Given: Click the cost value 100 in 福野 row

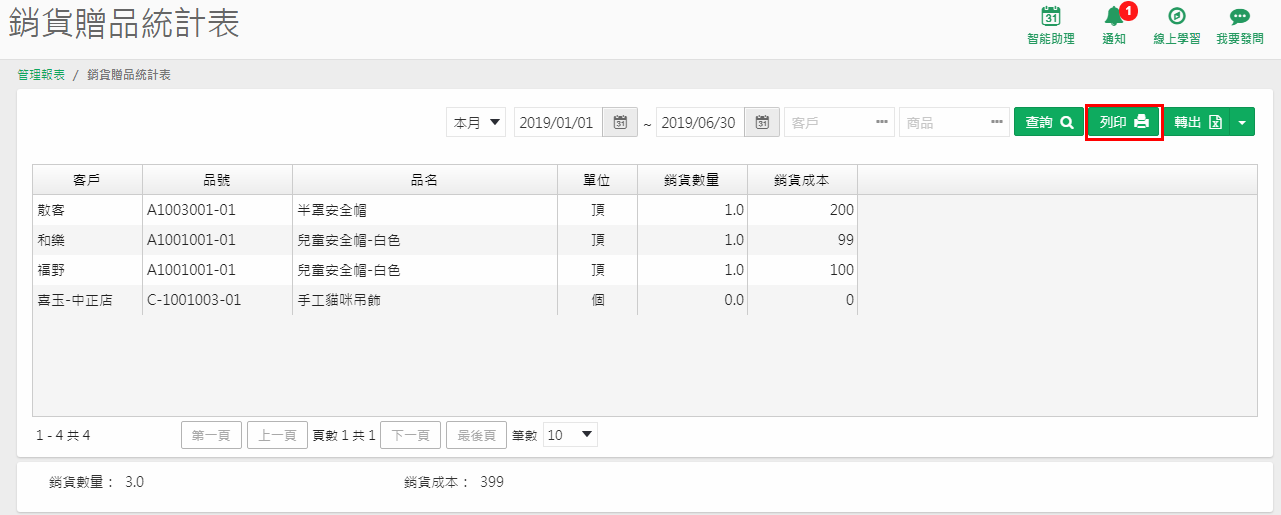Looking at the screenshot, I should click(842, 270).
